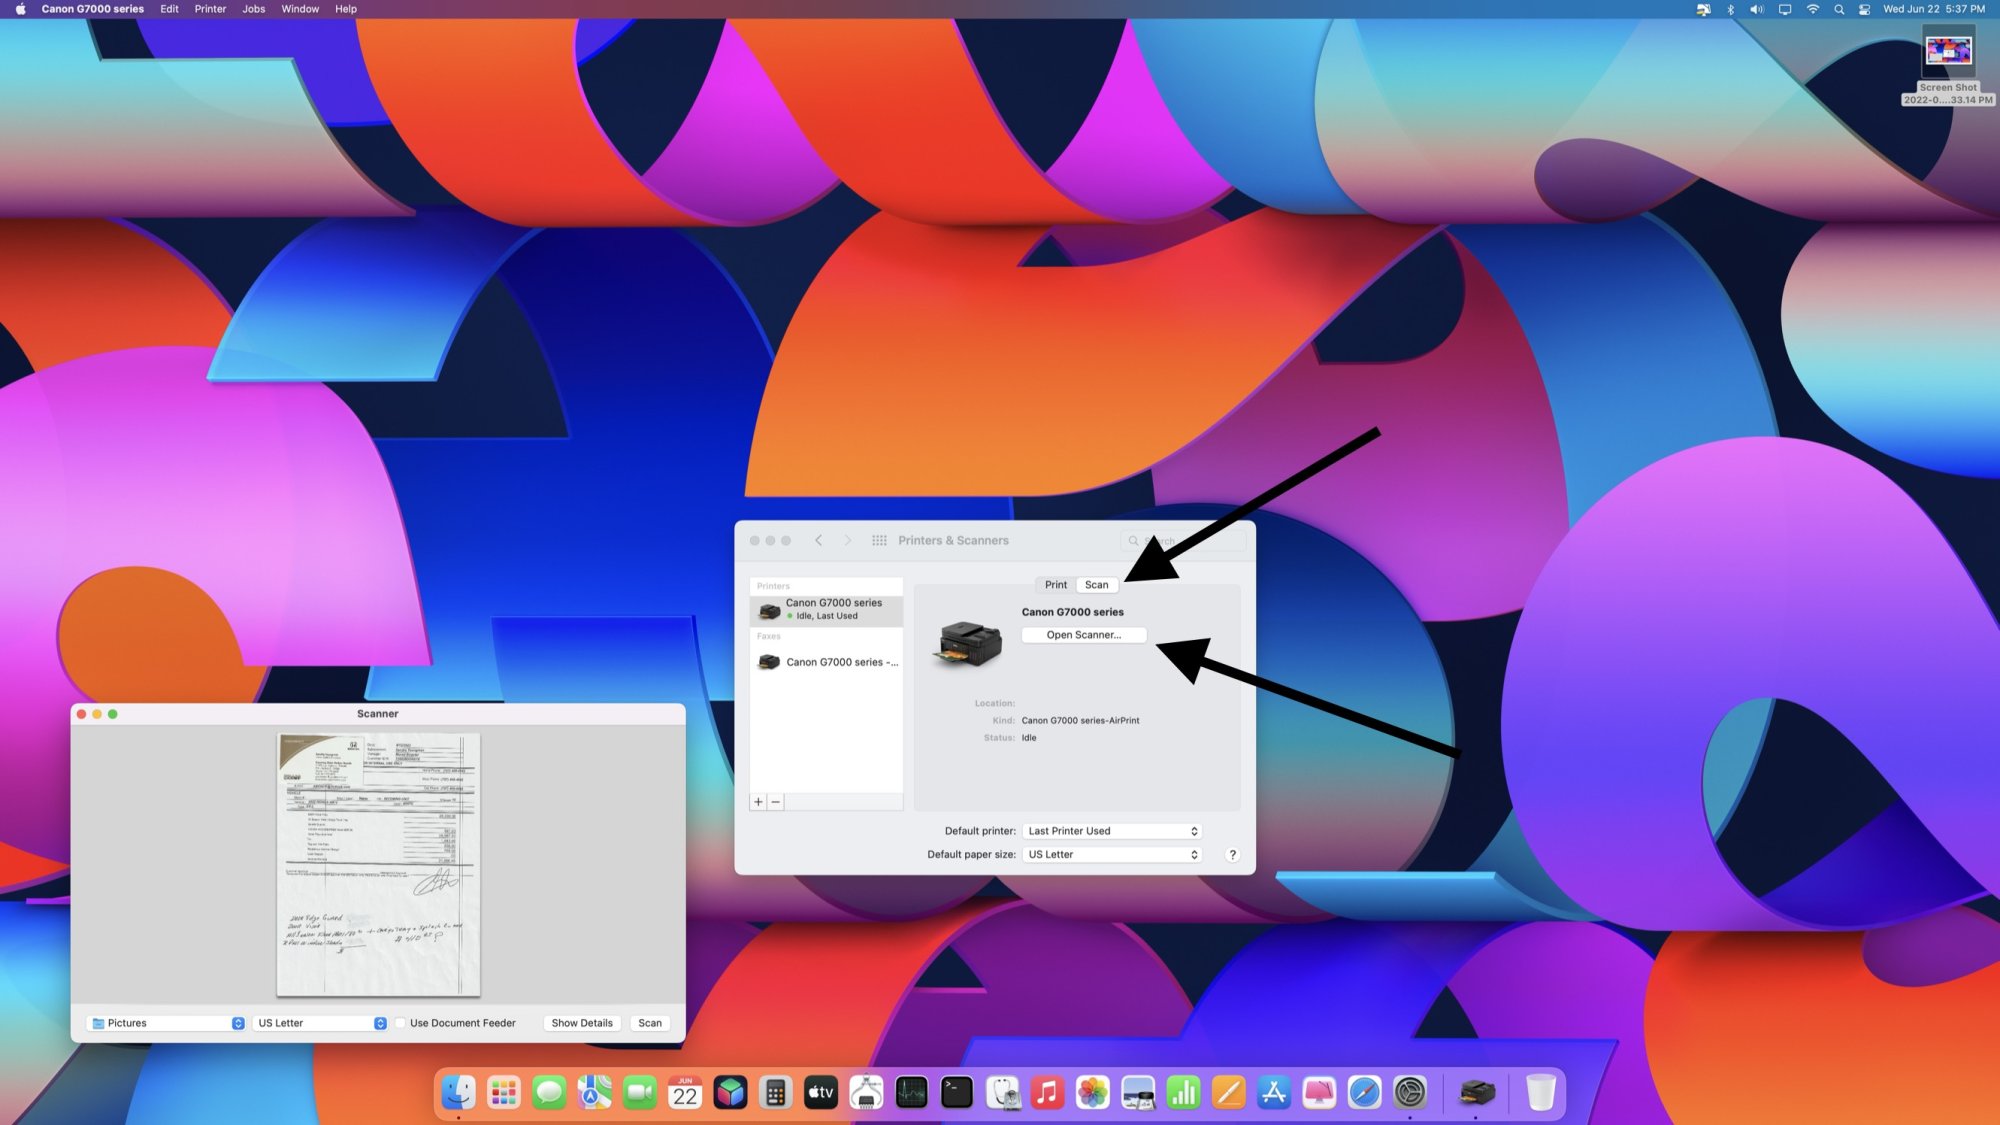The height and width of the screenshot is (1125, 2000).
Task: Click Show Details in Scanner window
Action: click(x=581, y=1023)
